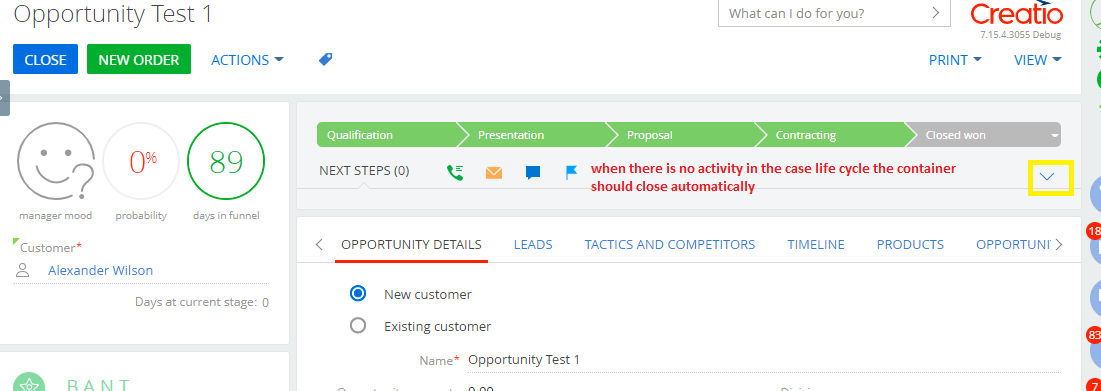This screenshot has width=1101, height=391.
Task: Open the Closed won stage dropdown
Action: tap(1055, 135)
